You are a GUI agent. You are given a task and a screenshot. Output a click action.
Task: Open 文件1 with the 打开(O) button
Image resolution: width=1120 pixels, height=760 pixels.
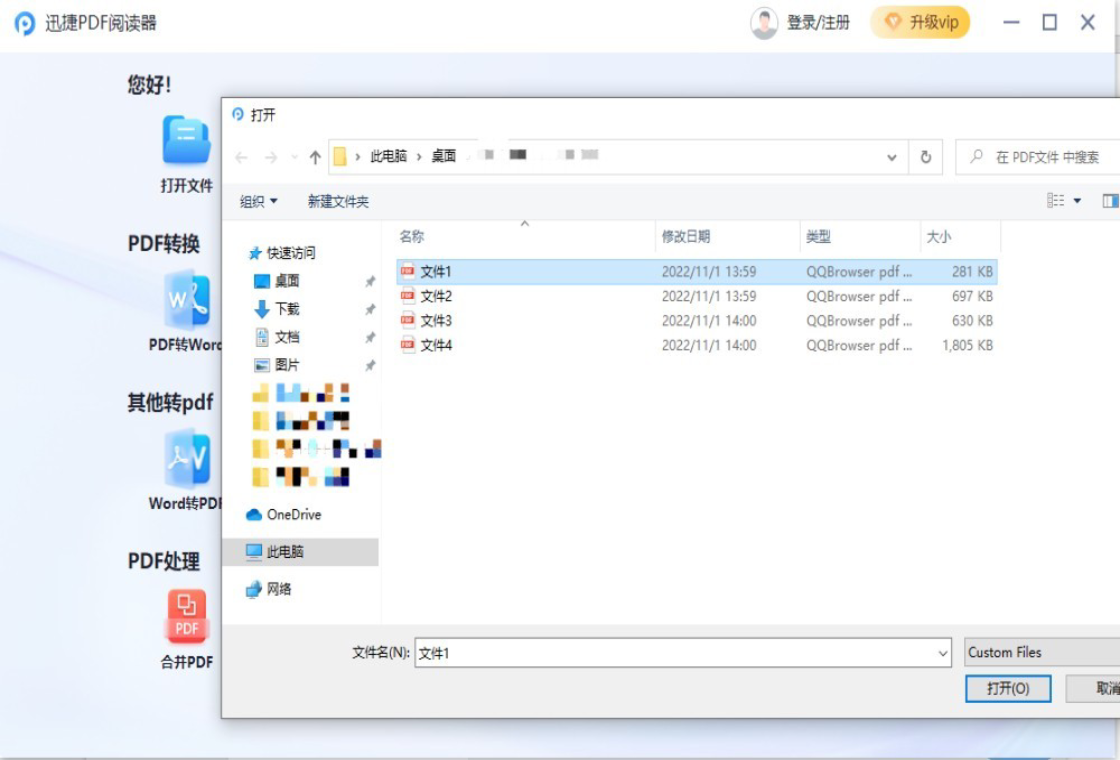(x=1008, y=689)
